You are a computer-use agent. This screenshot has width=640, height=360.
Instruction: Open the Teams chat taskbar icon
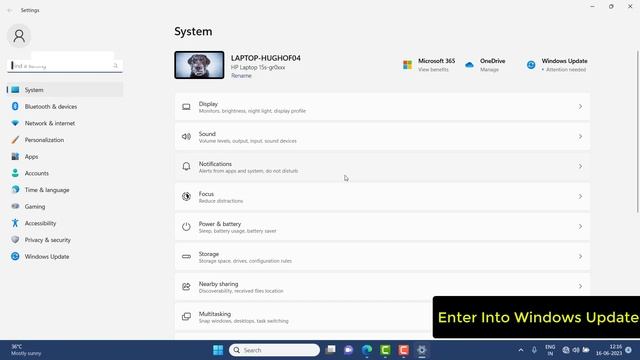pyautogui.click(x=349, y=350)
